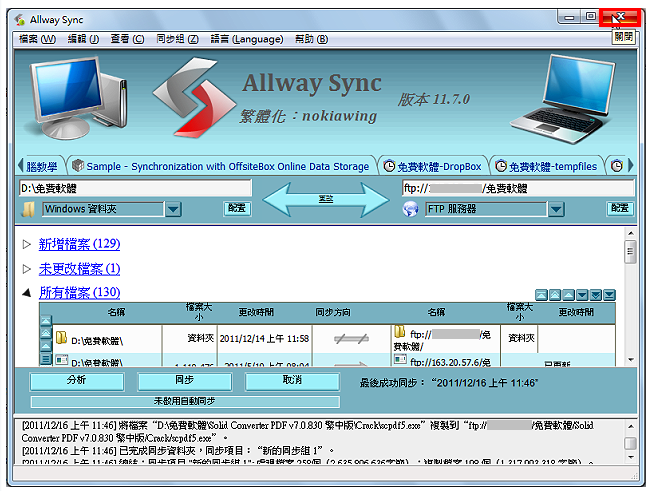Open the 編輯 (J) menu
This screenshot has height=491, width=655.
(x=83, y=39)
